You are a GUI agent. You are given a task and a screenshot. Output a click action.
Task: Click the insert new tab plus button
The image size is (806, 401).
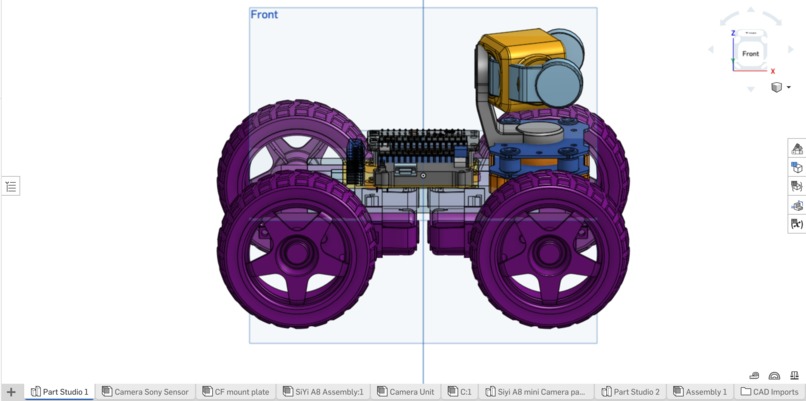tap(11, 392)
